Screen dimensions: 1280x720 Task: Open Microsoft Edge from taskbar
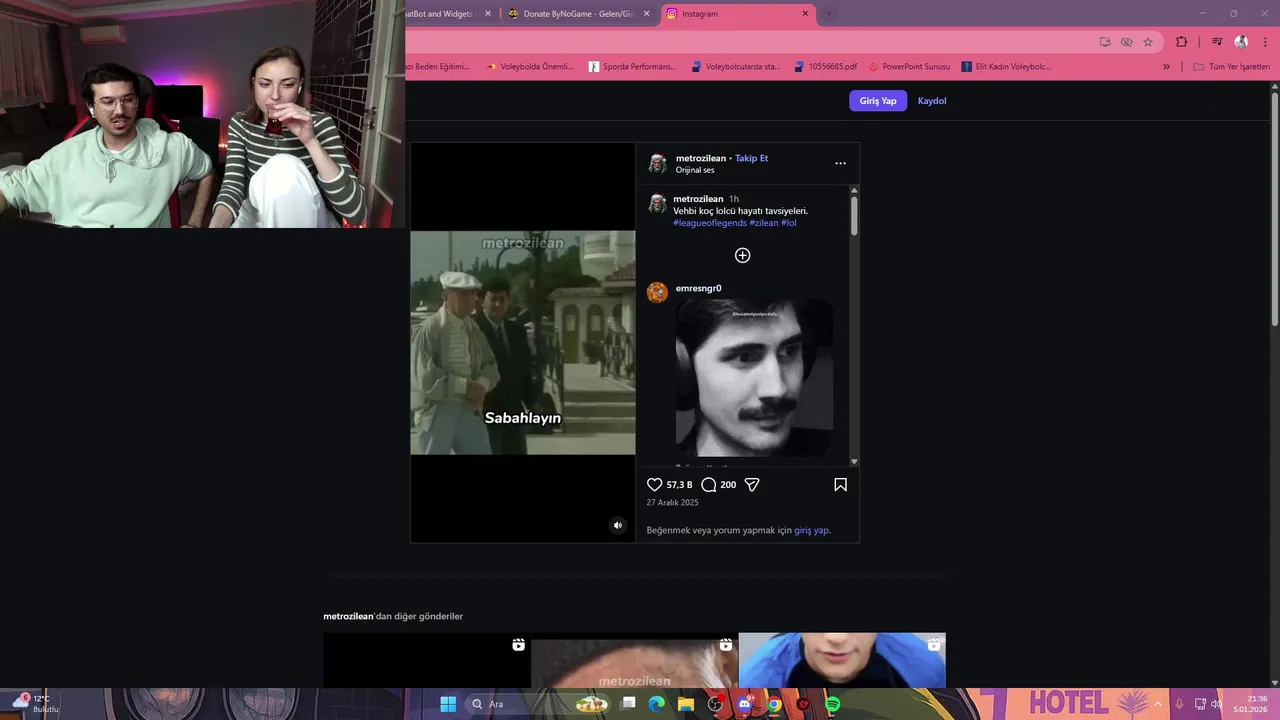[x=657, y=704]
